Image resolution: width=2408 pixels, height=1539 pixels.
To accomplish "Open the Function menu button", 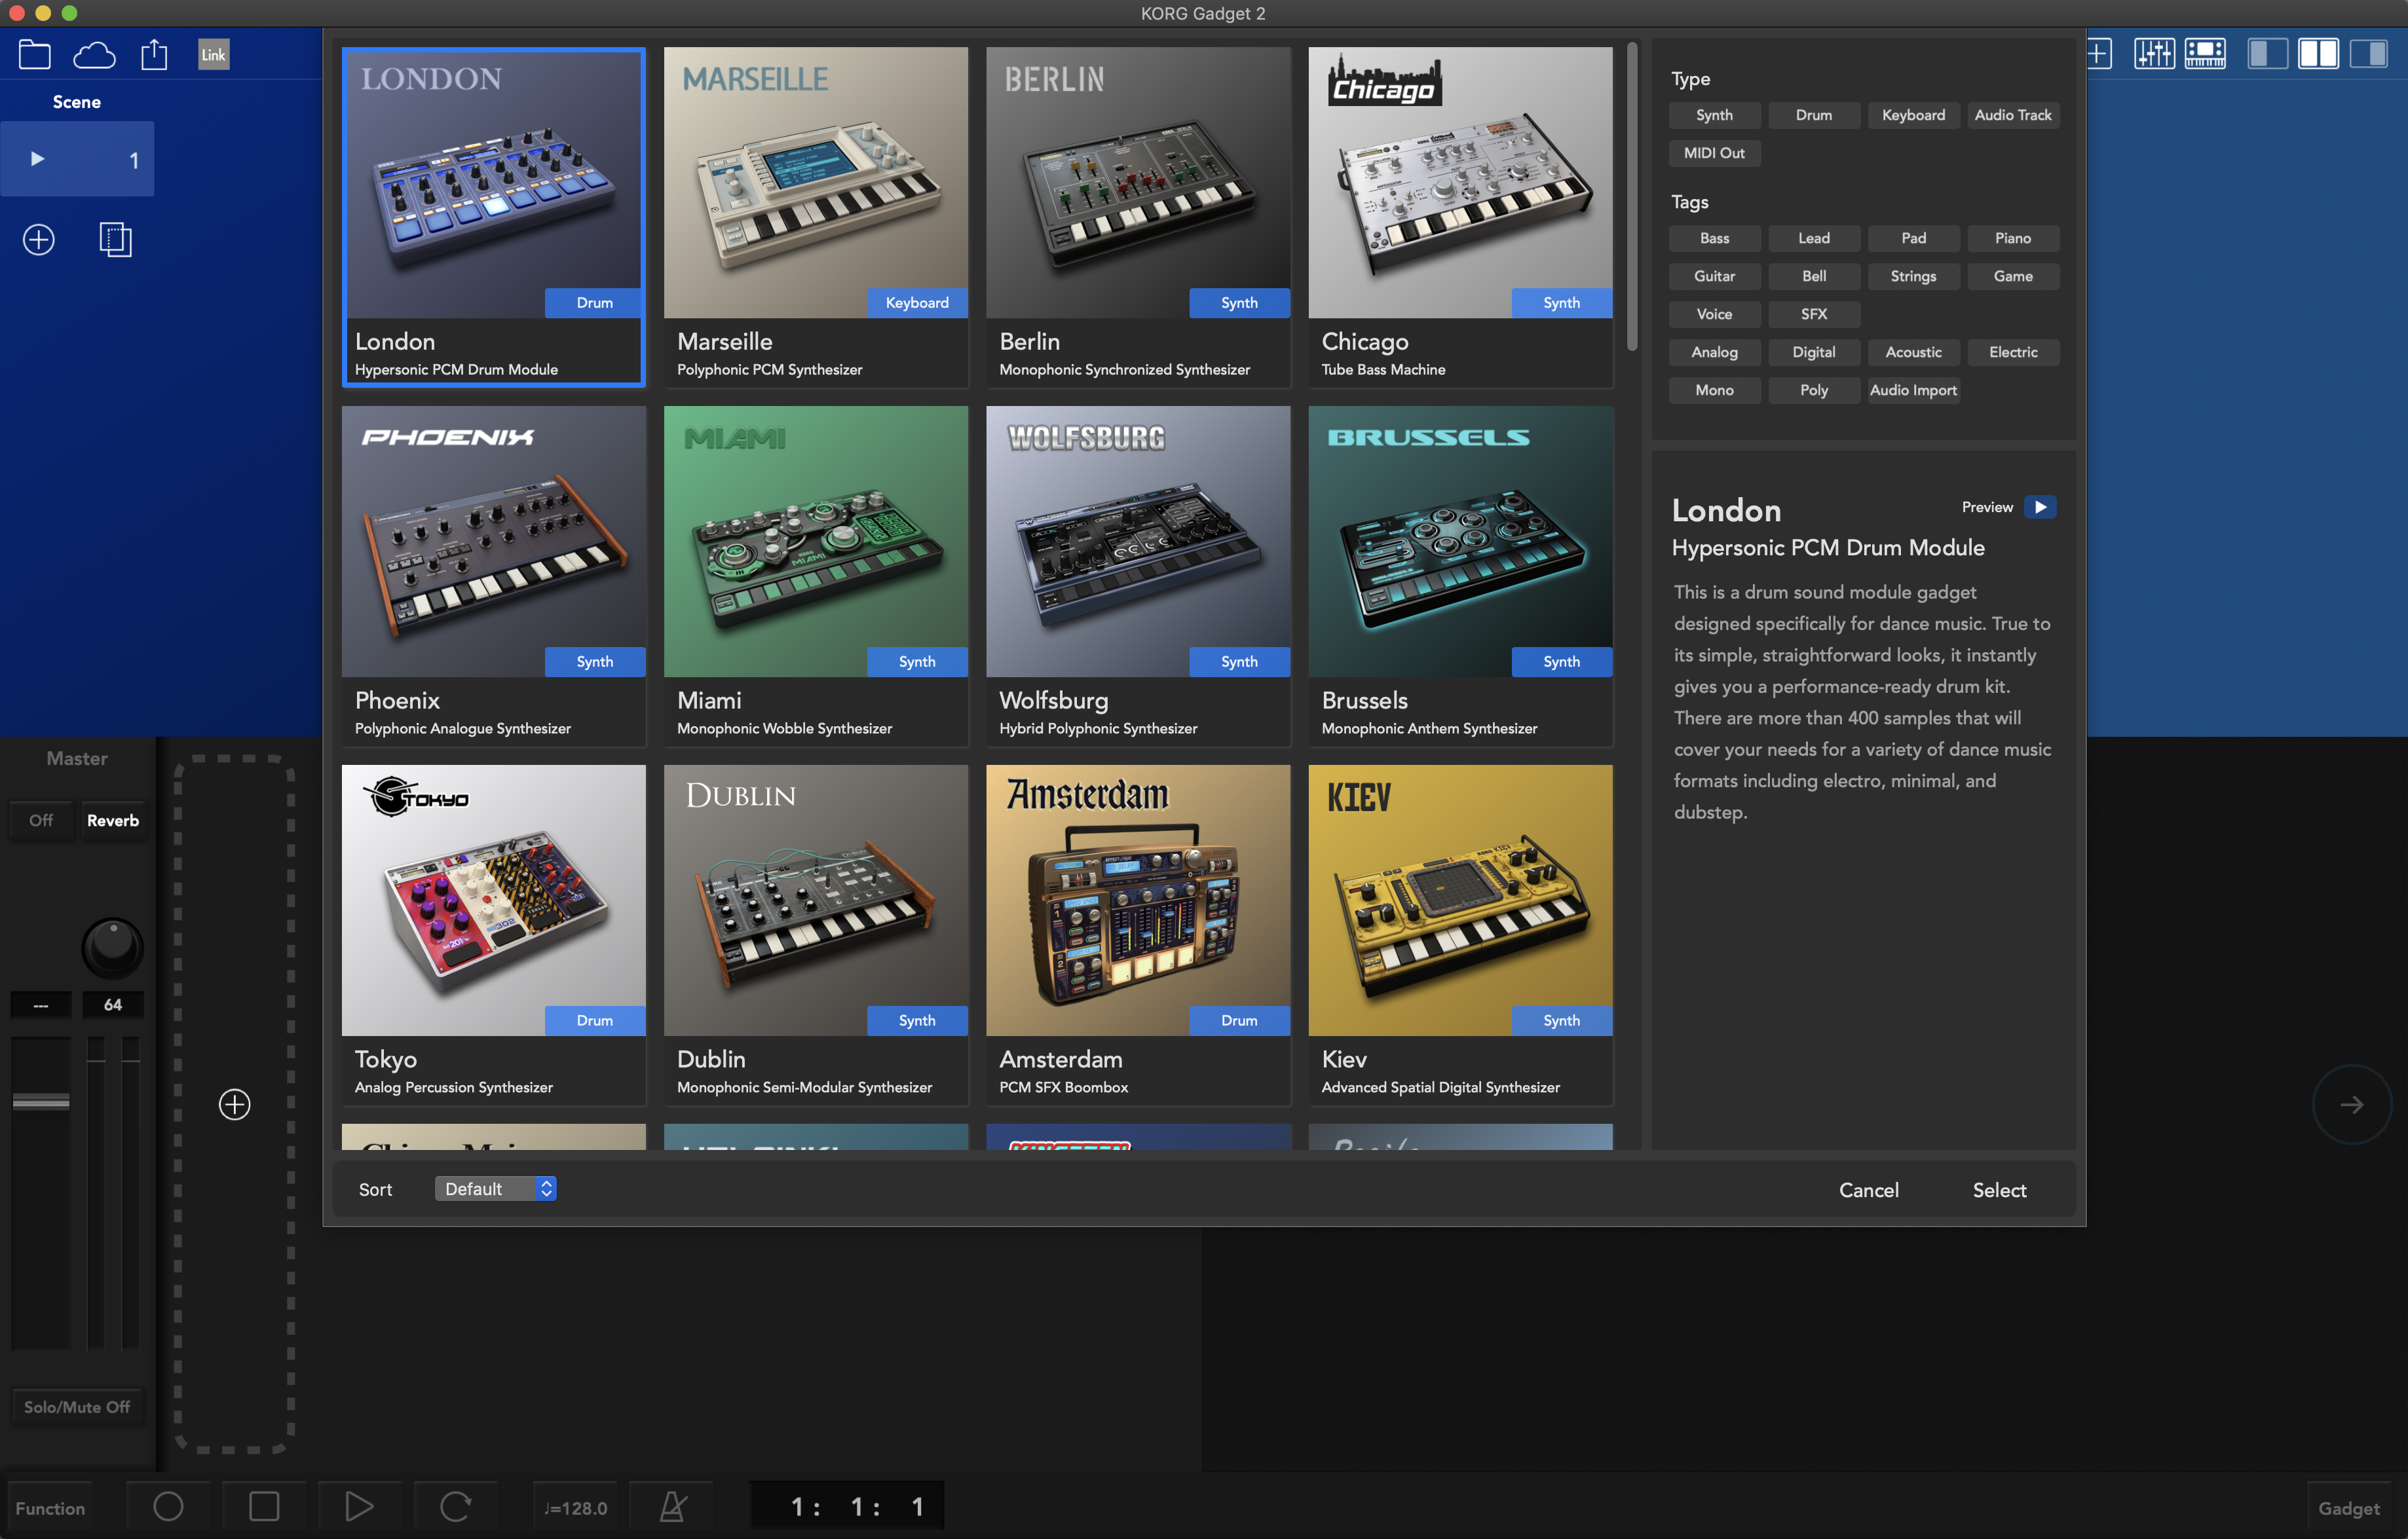I will point(50,1508).
